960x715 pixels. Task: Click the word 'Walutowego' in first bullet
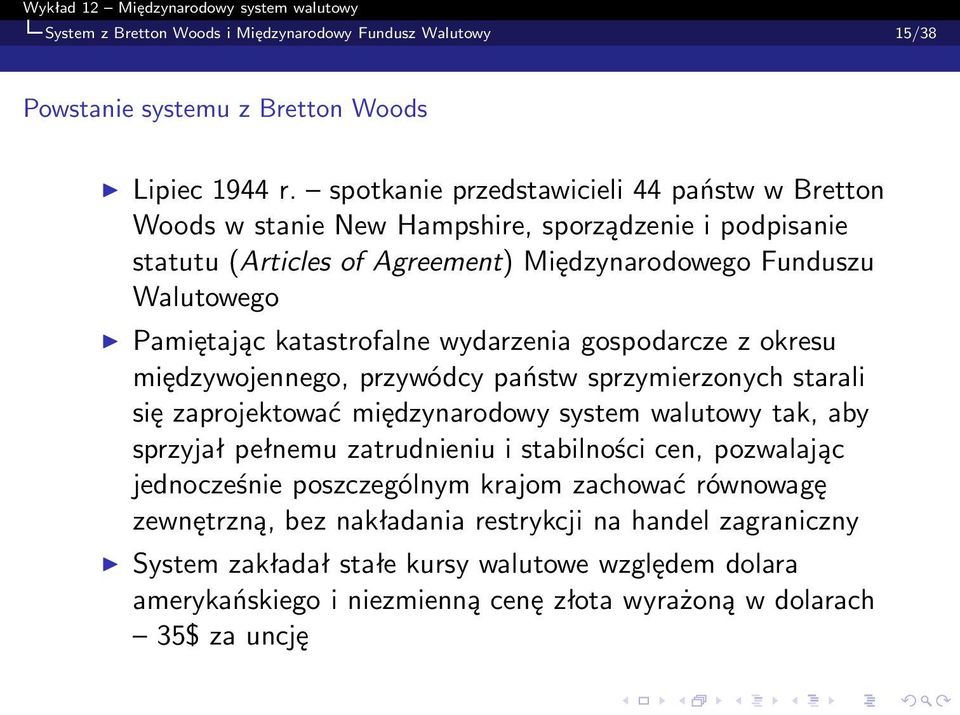tap(206, 298)
